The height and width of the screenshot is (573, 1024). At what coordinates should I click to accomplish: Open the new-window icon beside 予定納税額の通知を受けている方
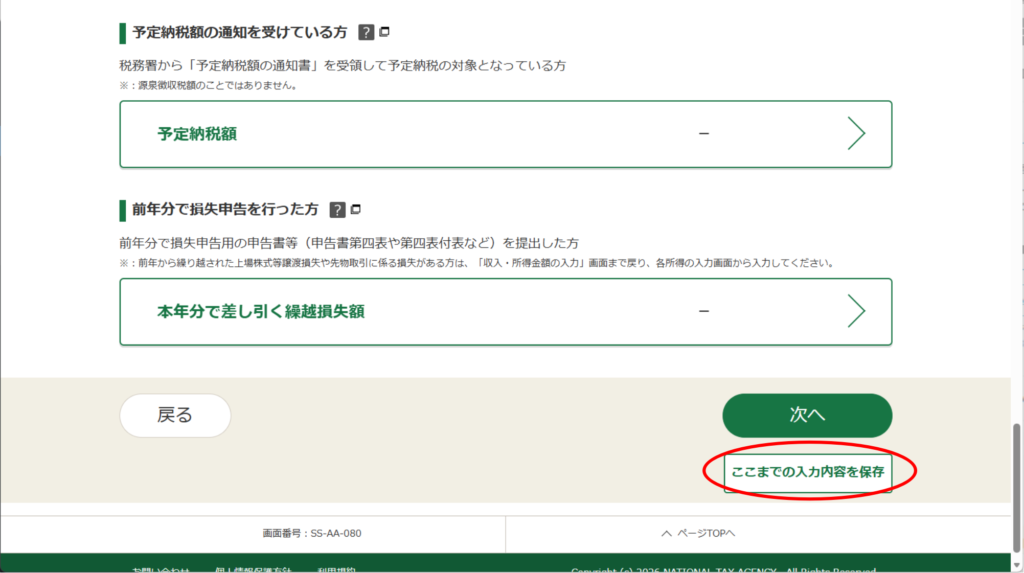pos(385,32)
